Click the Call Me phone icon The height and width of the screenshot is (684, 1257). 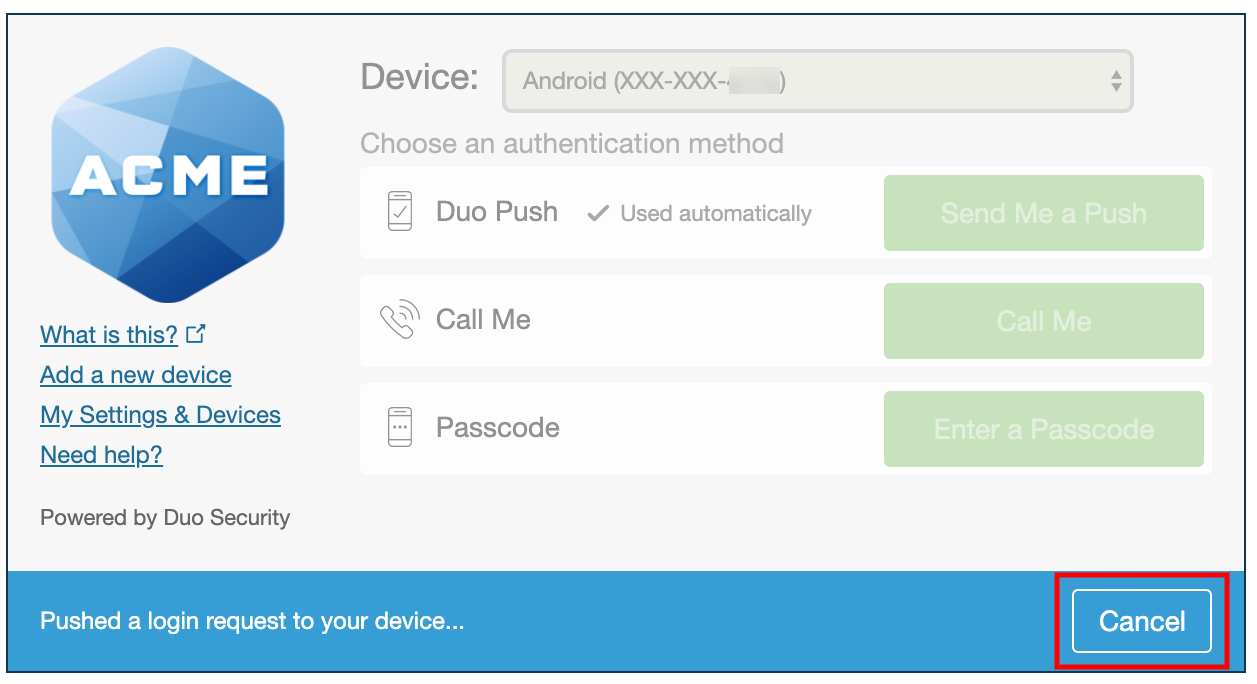pos(399,320)
